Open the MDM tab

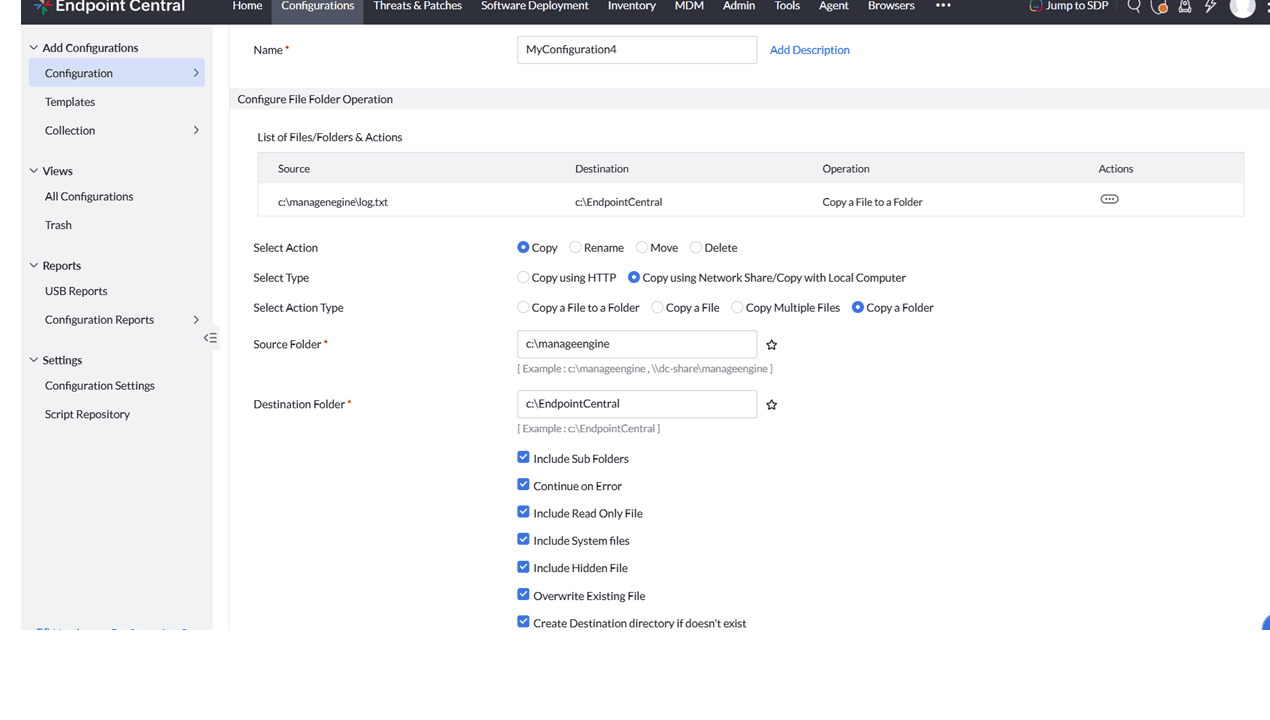(x=689, y=6)
